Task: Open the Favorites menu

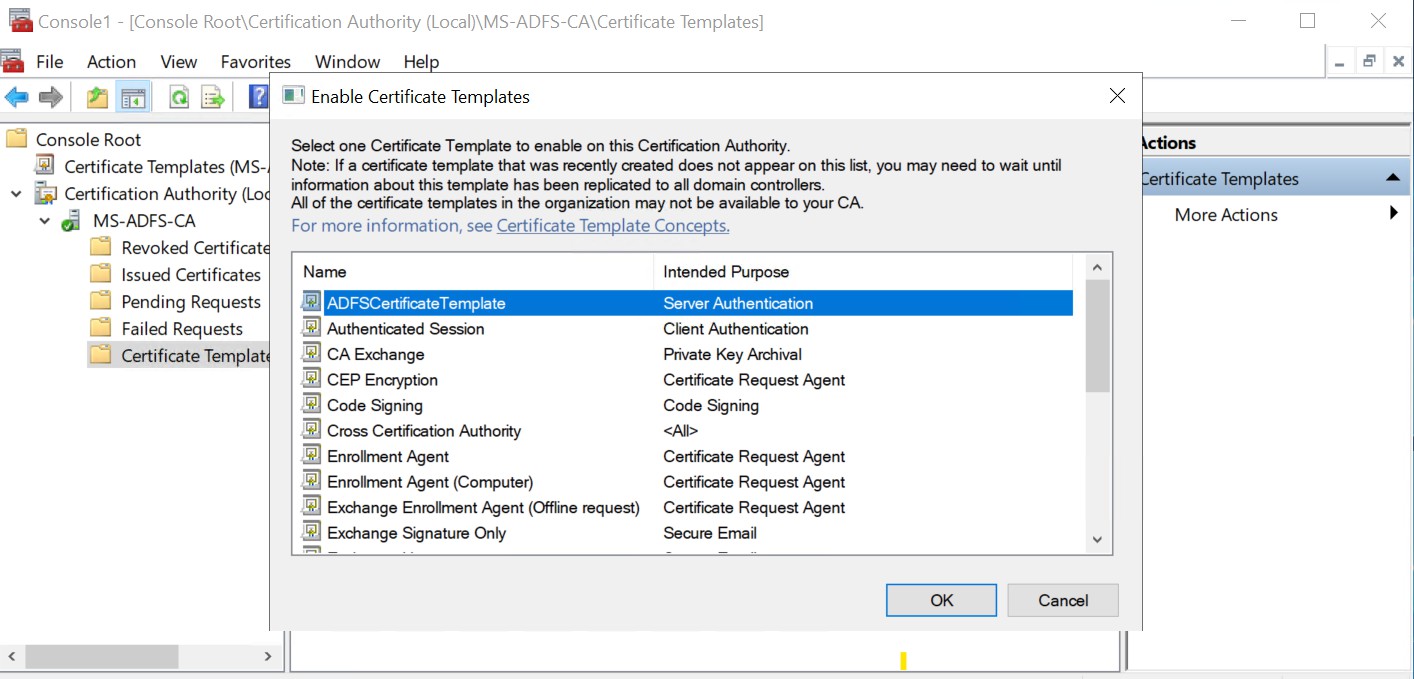Action: pyautogui.click(x=256, y=61)
